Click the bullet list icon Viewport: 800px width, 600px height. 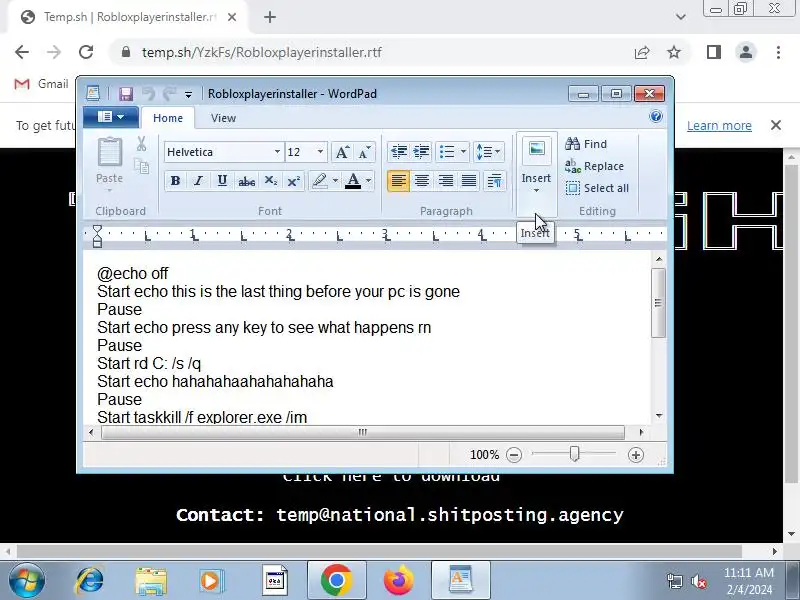pyautogui.click(x=447, y=152)
